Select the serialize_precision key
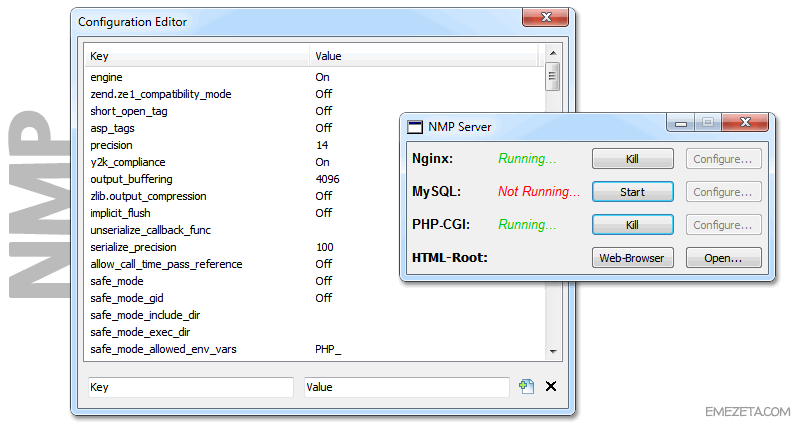 click(x=133, y=247)
